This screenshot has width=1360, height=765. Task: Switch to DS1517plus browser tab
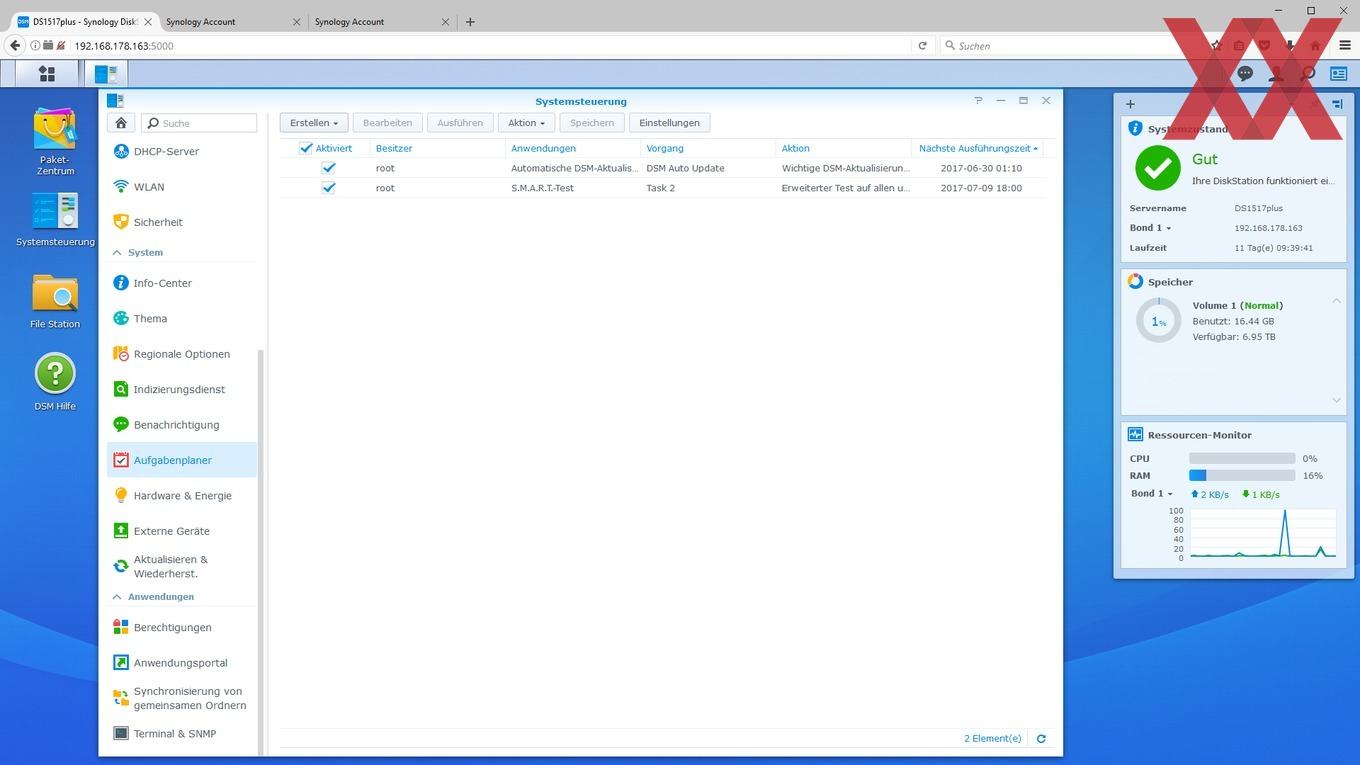coord(83,21)
